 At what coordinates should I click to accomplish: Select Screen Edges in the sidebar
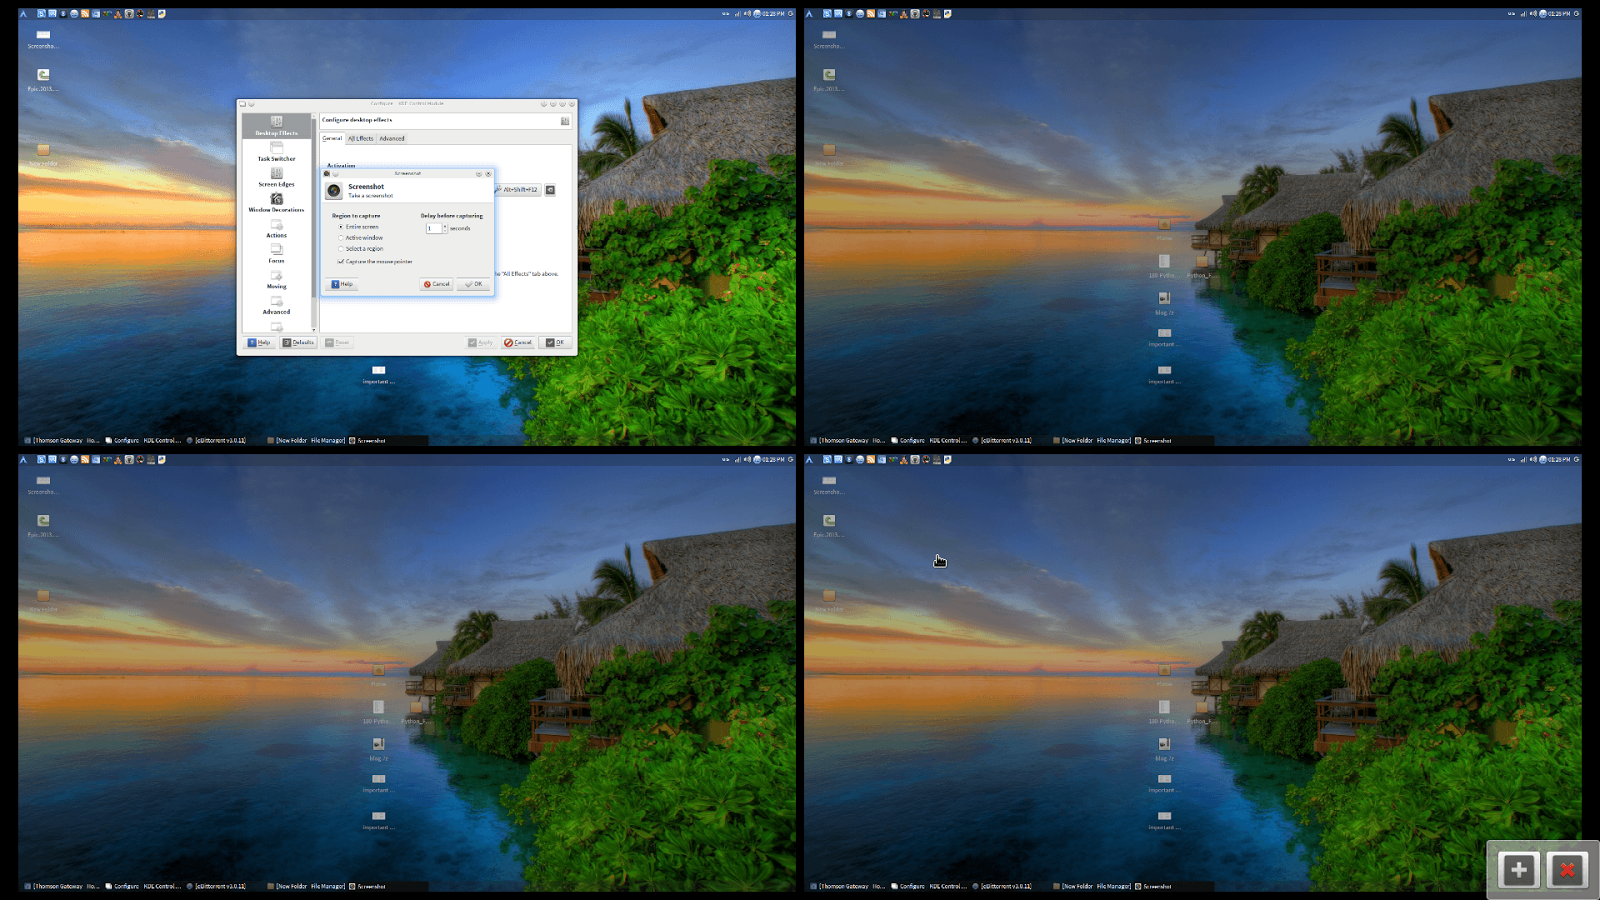coord(277,178)
